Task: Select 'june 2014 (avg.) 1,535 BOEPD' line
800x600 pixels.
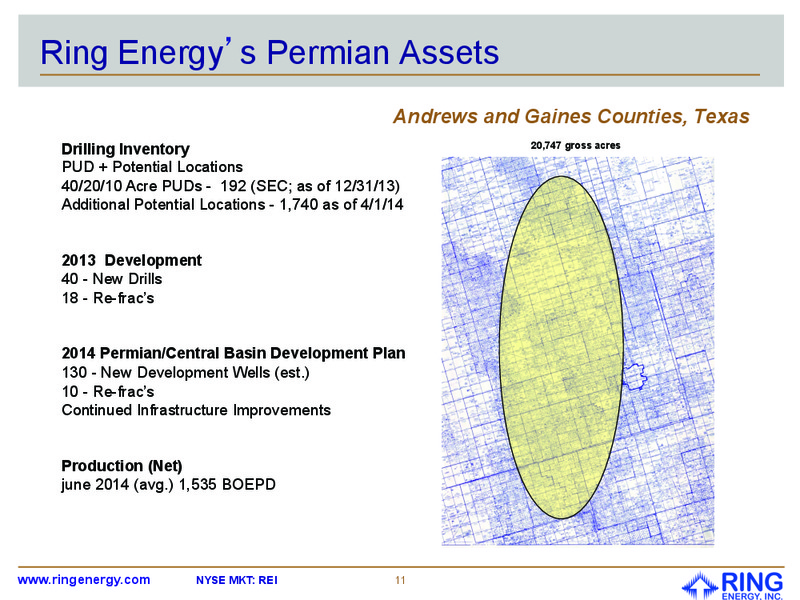Action: tap(168, 484)
